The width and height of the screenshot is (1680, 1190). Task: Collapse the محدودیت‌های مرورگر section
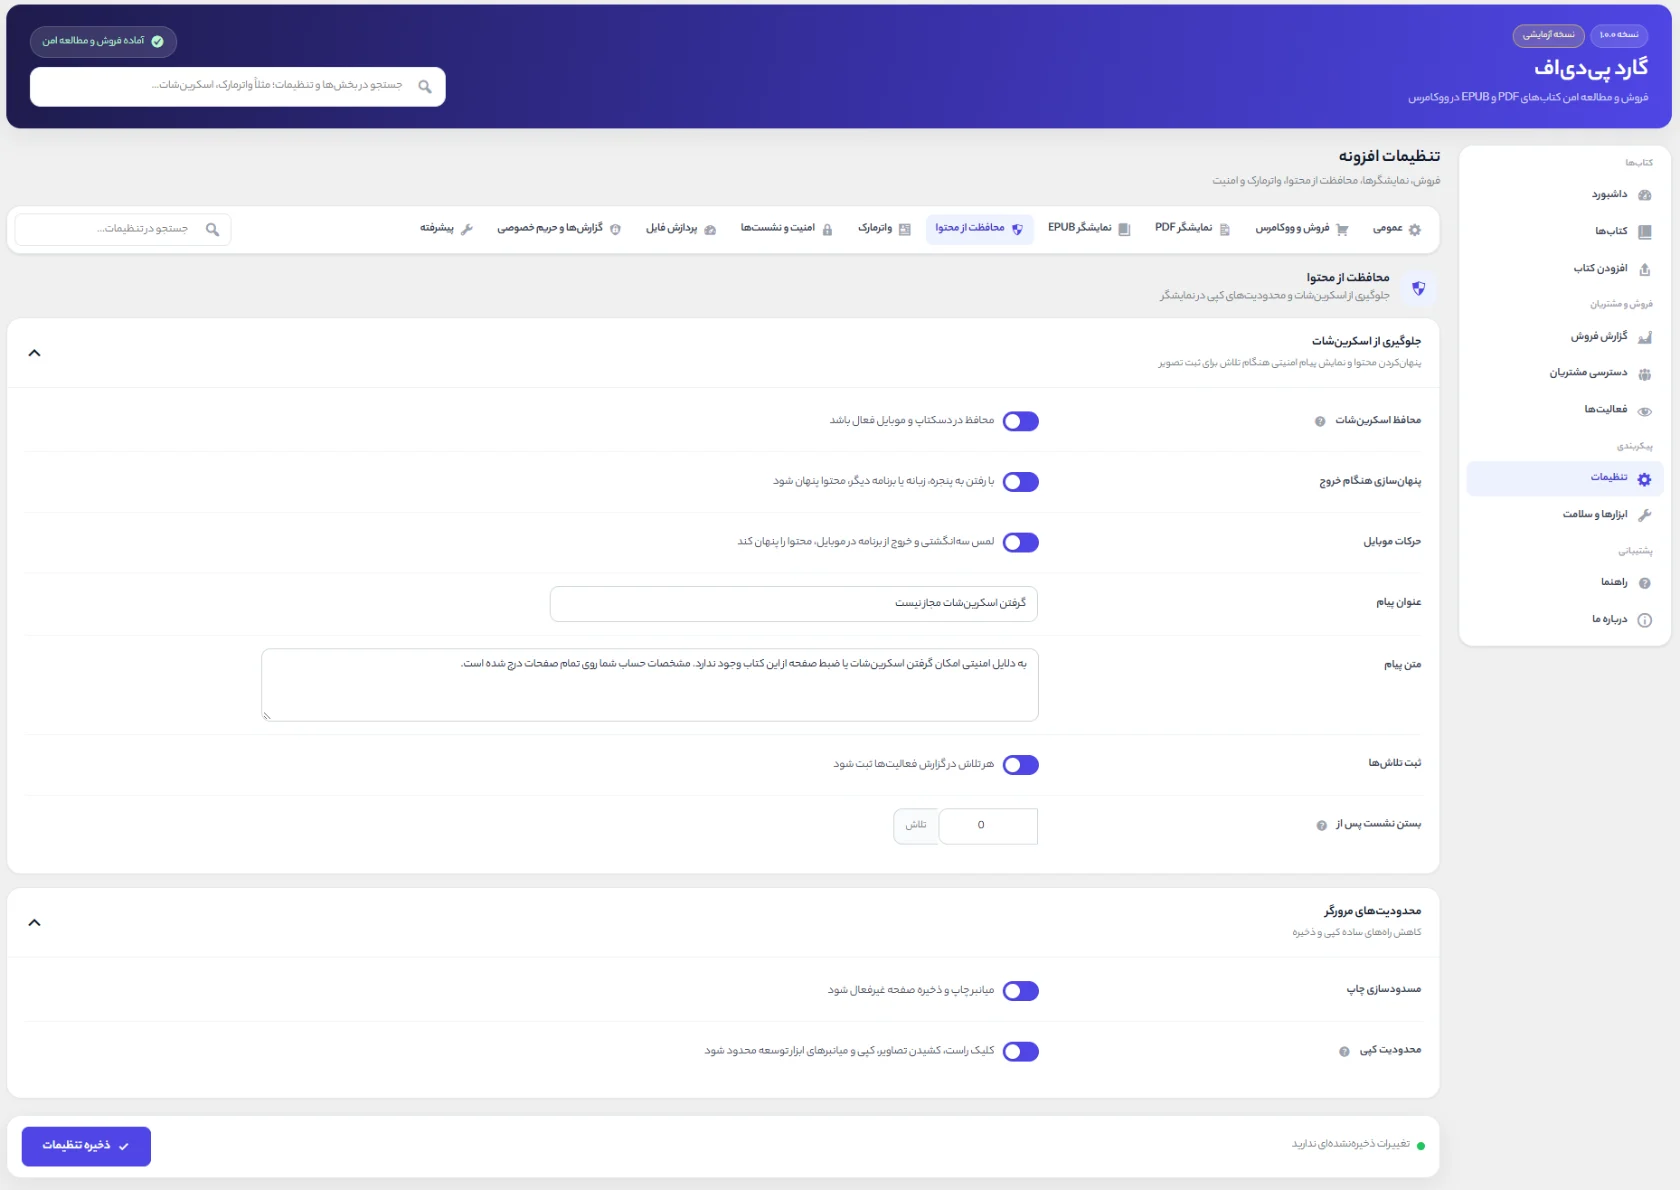34,922
